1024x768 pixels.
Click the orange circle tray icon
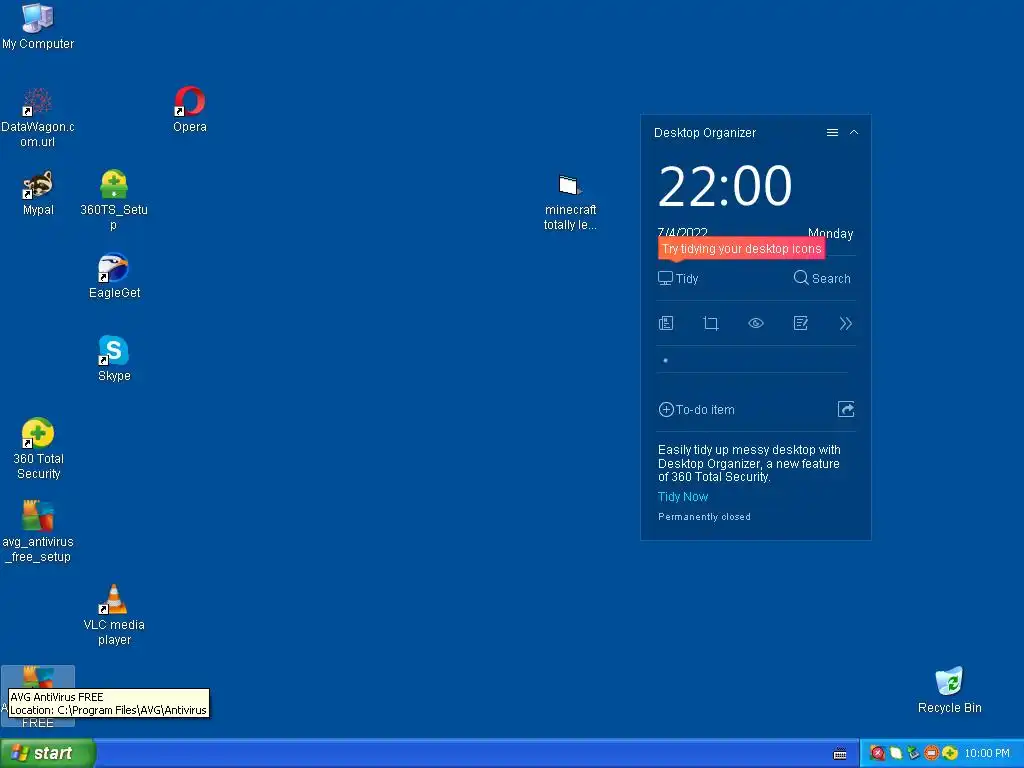[932, 754]
